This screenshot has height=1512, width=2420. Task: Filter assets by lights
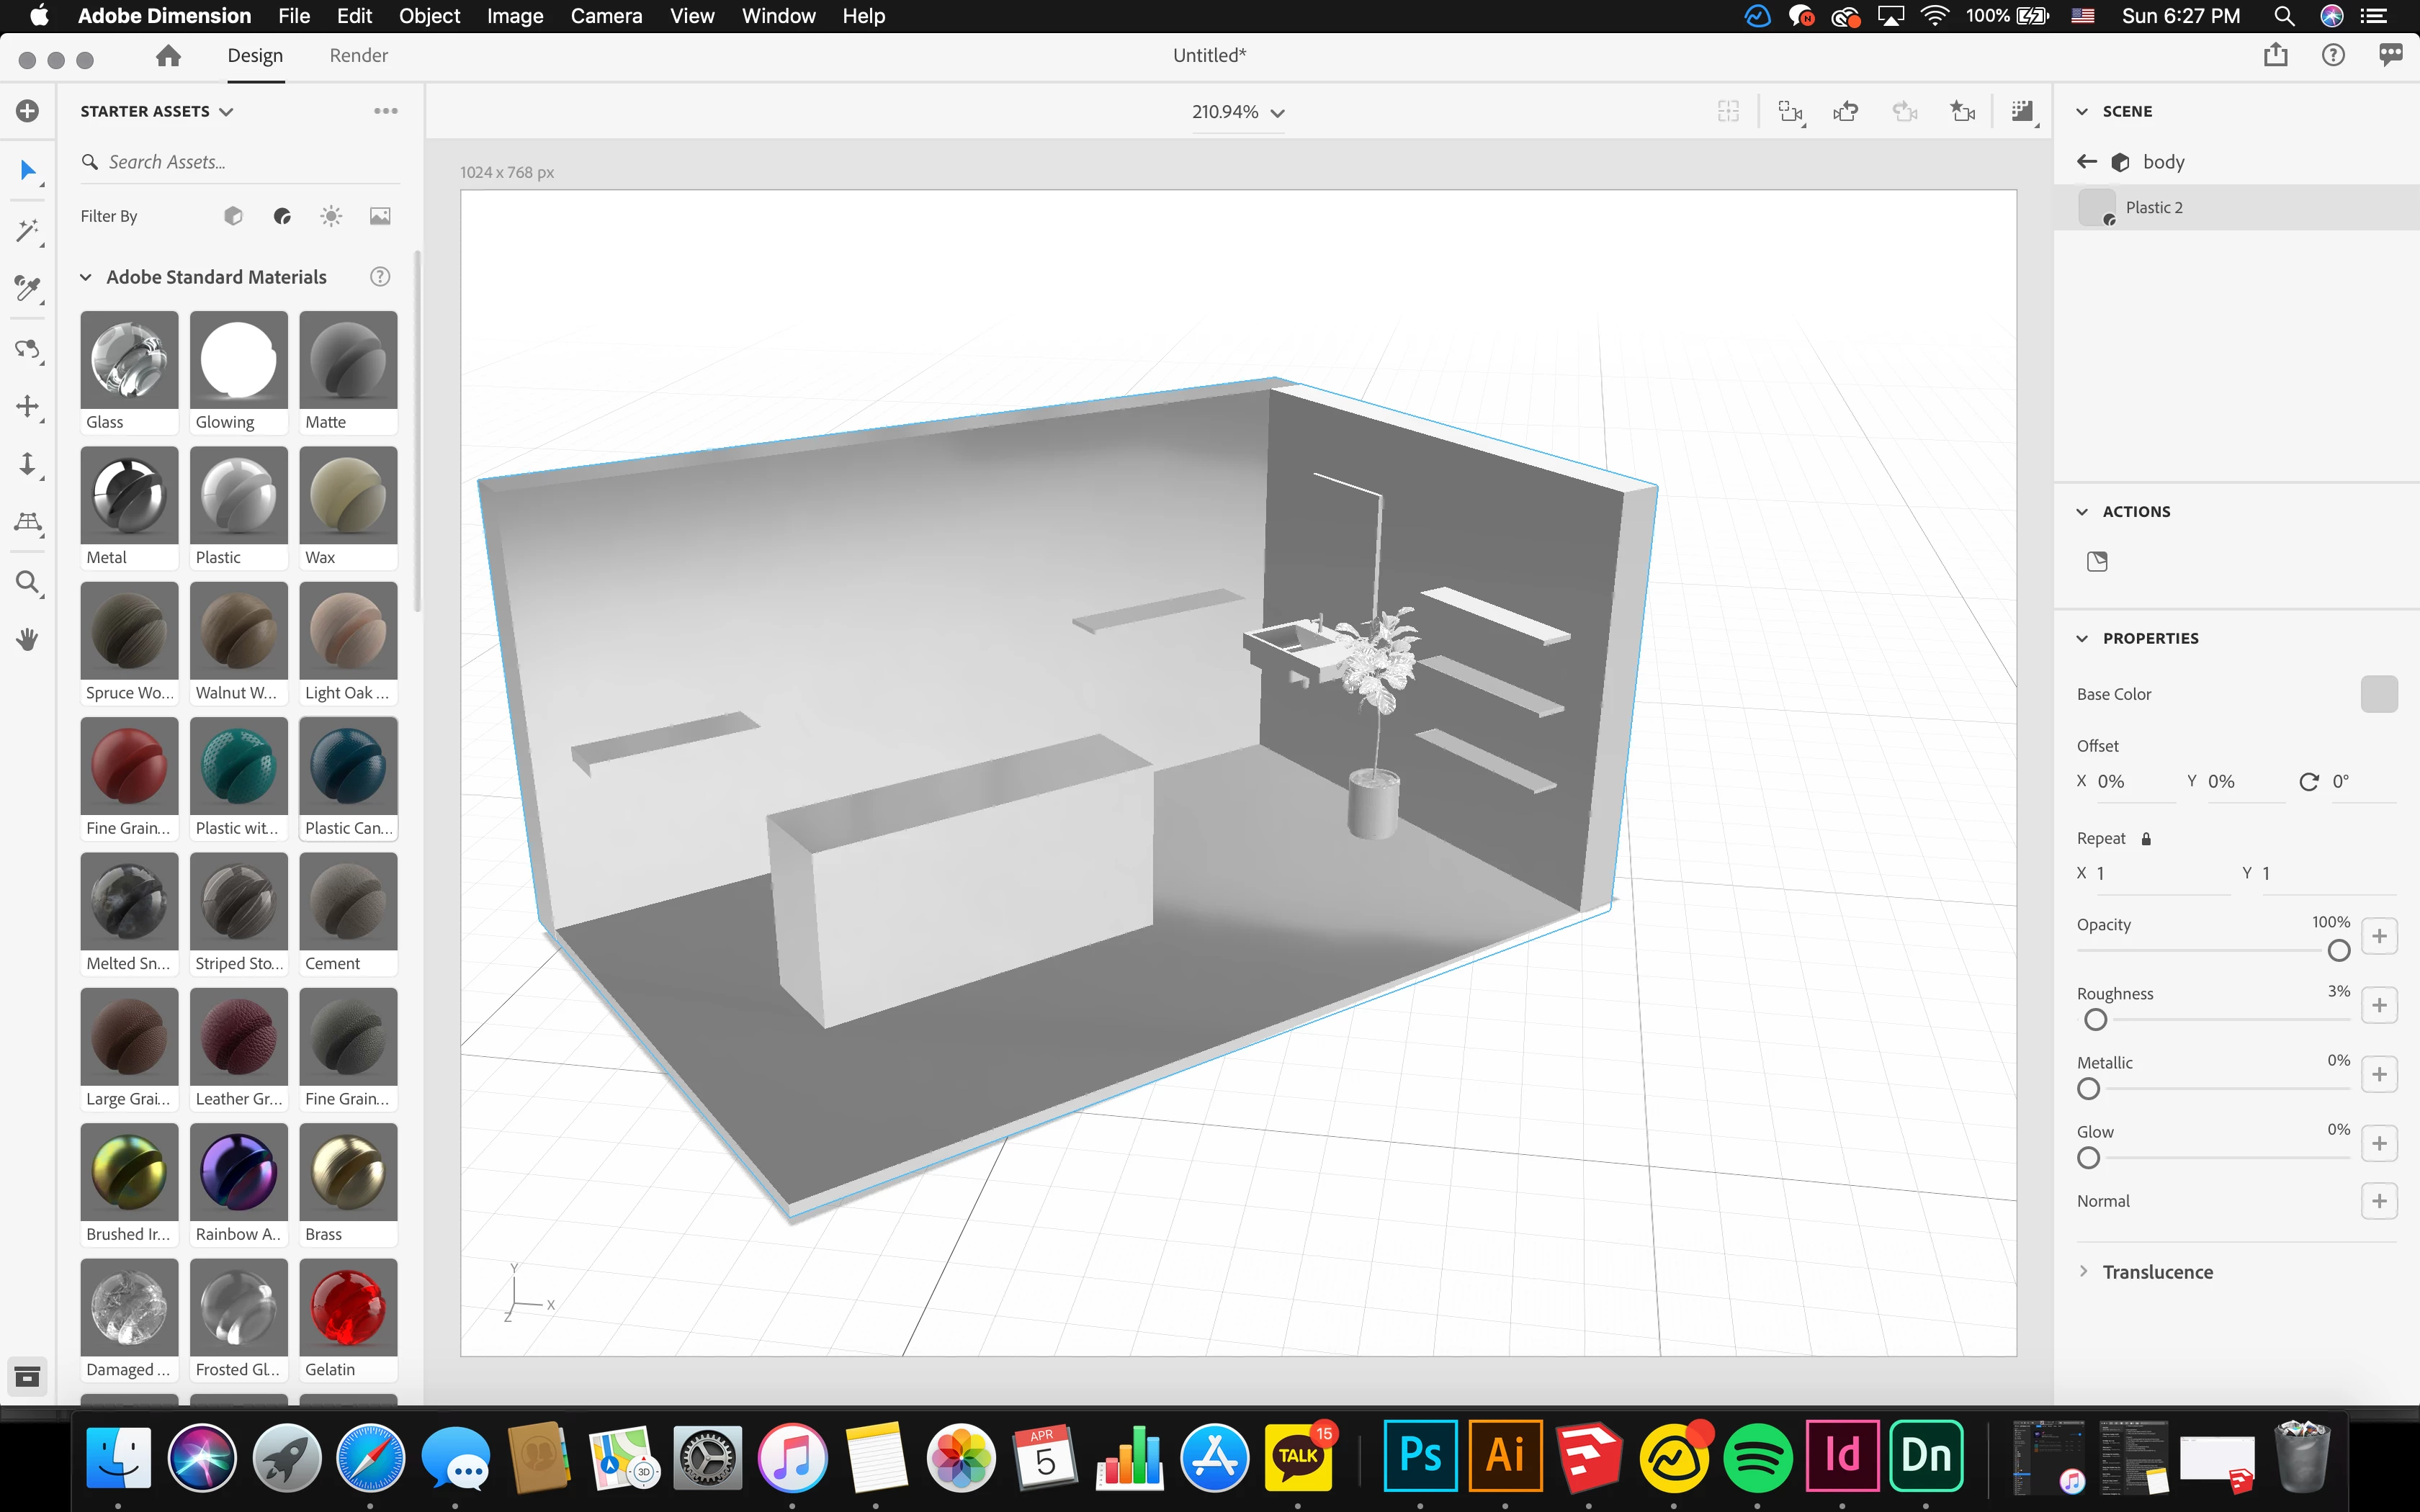click(331, 216)
